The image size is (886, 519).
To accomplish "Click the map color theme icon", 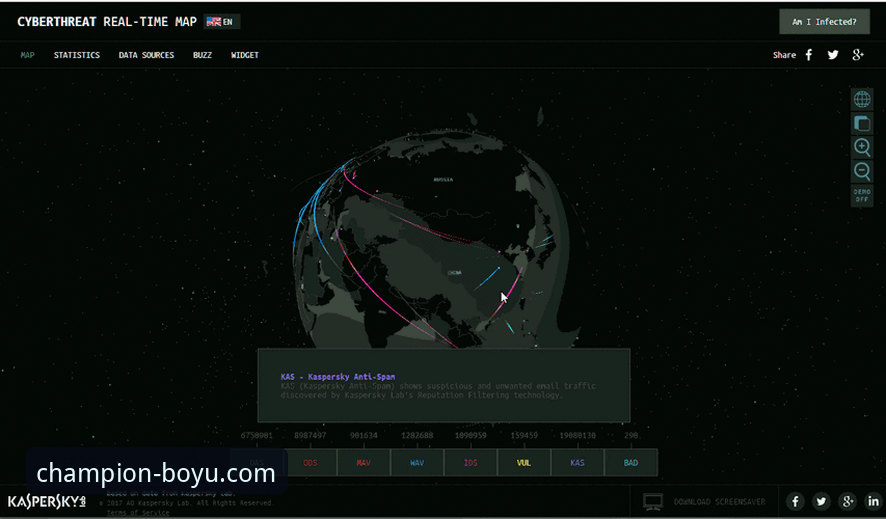I will point(861,123).
